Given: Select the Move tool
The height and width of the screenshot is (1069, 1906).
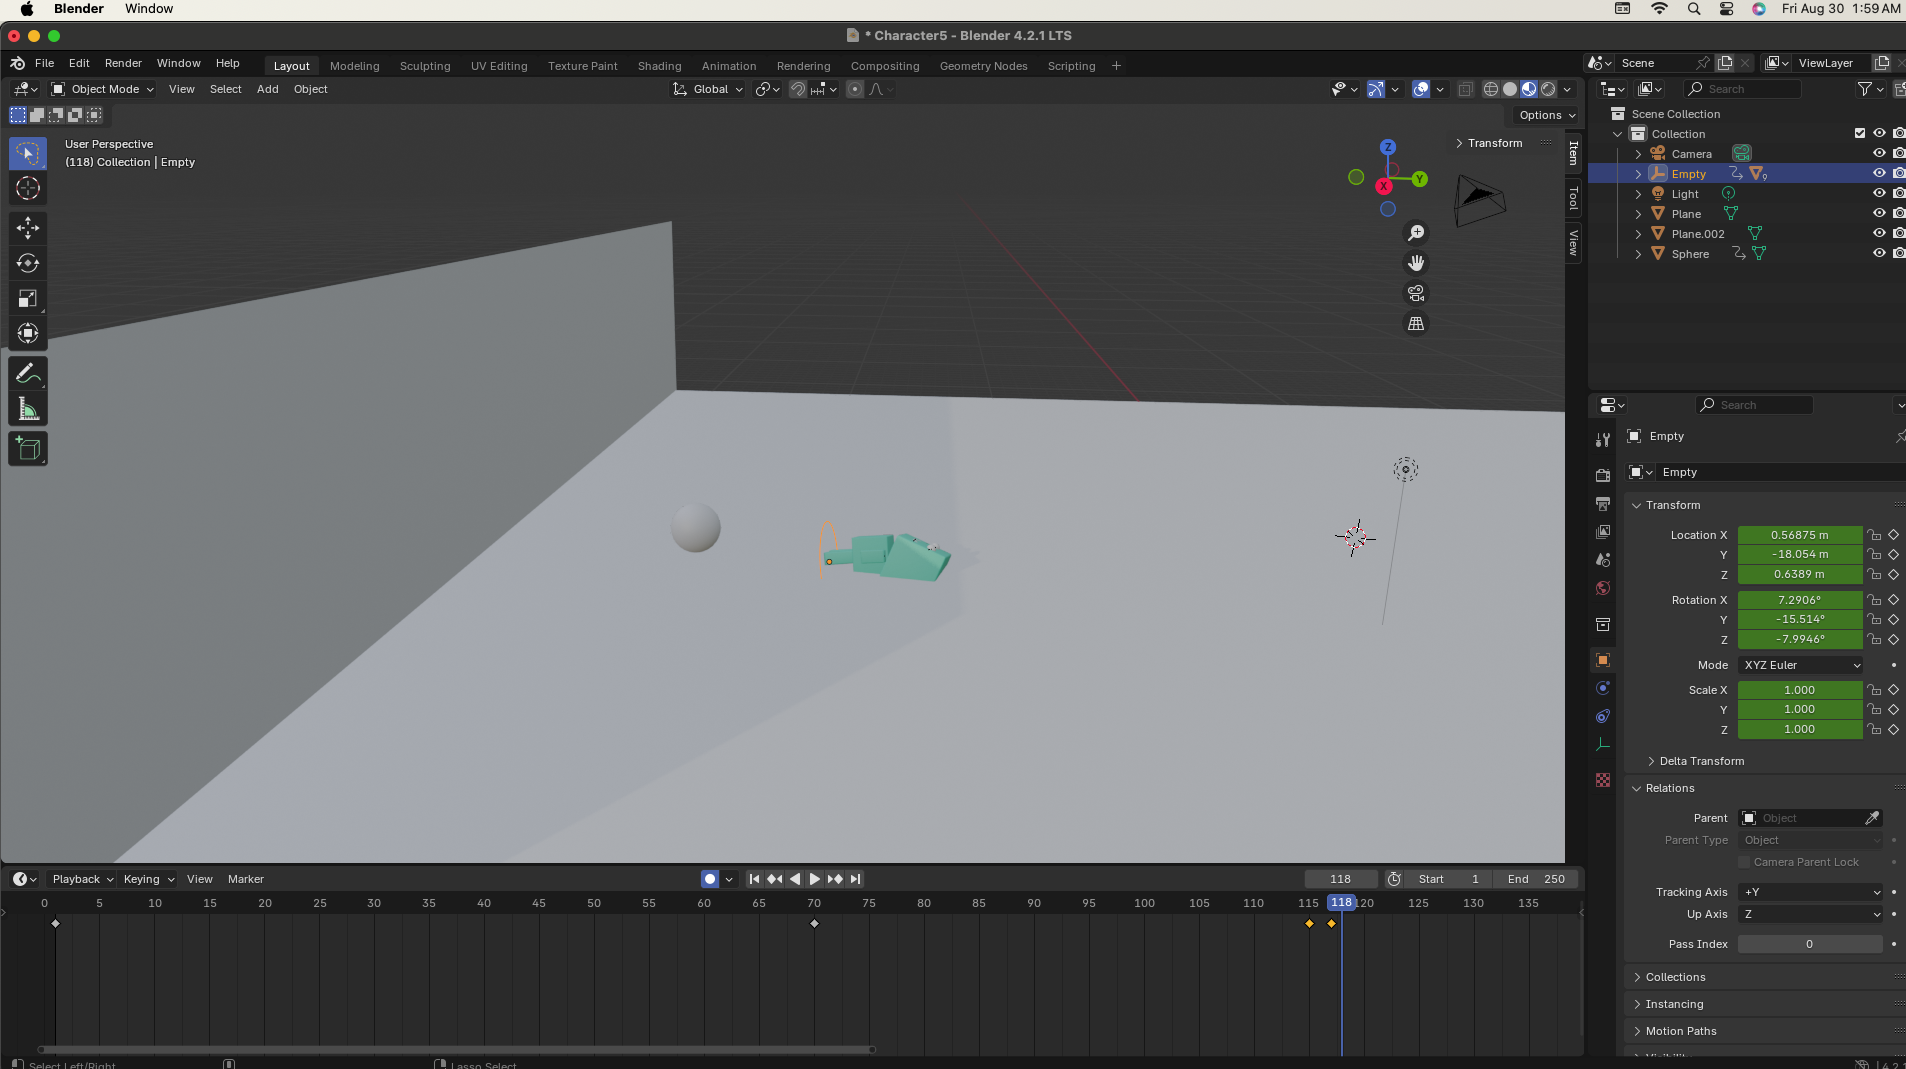Looking at the screenshot, I should coord(28,228).
